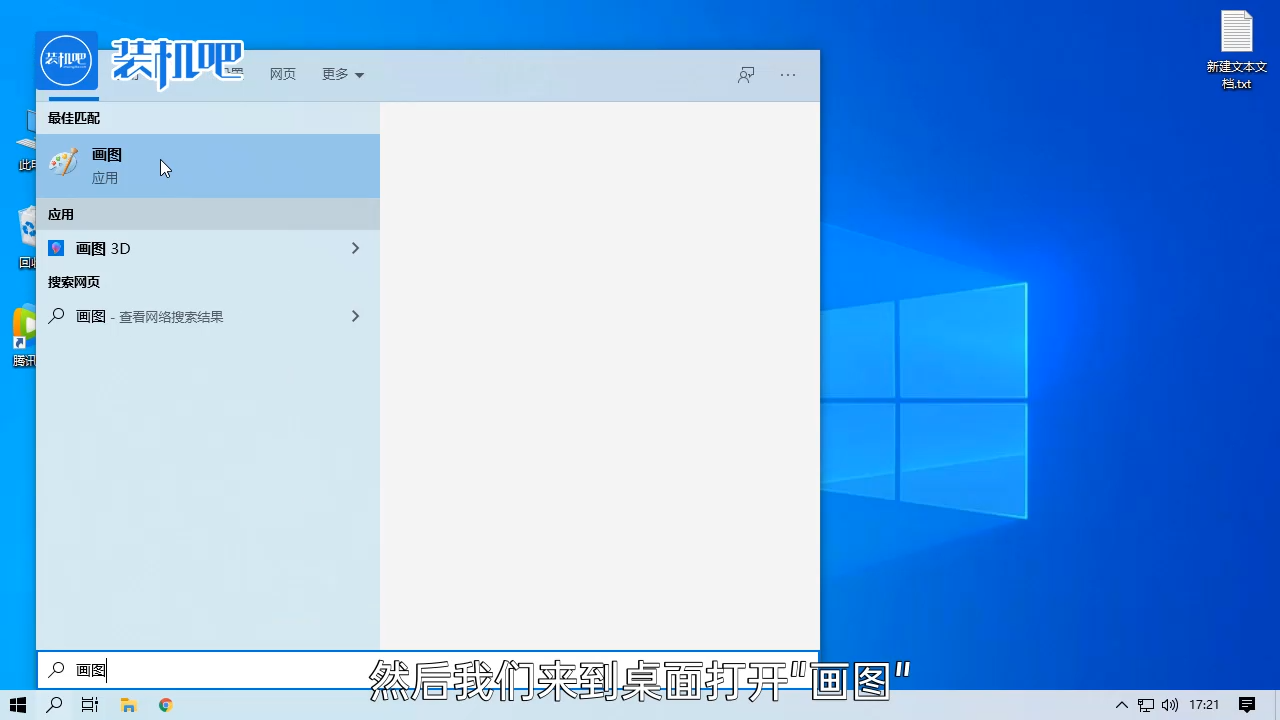Switch to the 网页 (Web) tab
This screenshot has height=720, width=1280.
[282, 74]
